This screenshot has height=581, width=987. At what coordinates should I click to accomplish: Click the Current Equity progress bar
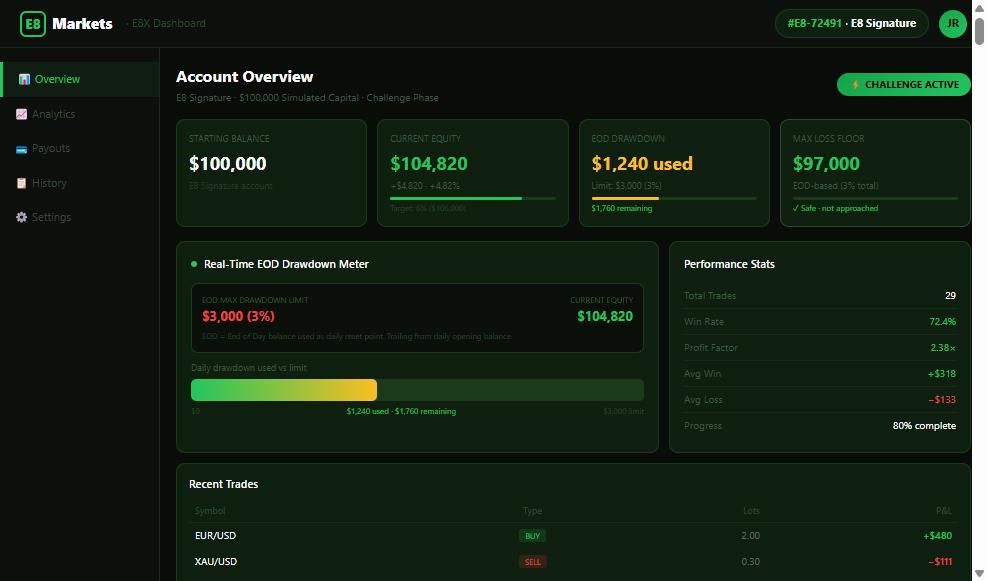[x=473, y=198]
